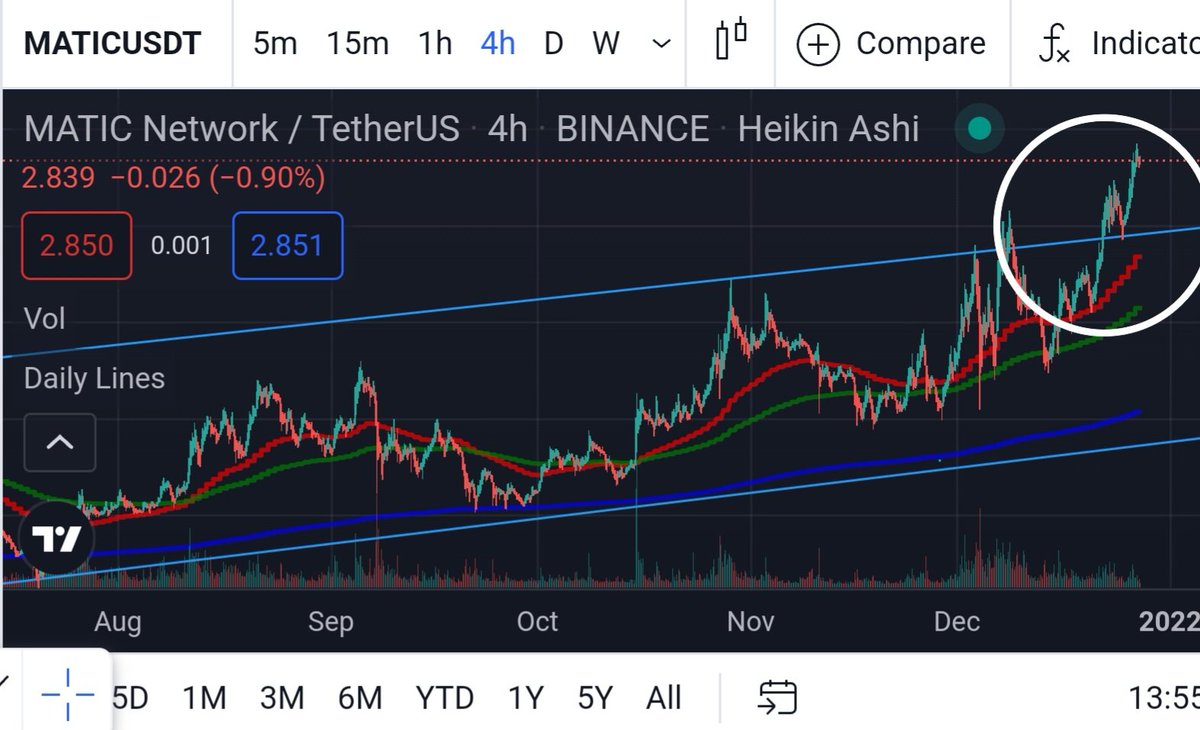The height and width of the screenshot is (730, 1200).
Task: Click the 0.001 spread value
Action: [181, 245]
